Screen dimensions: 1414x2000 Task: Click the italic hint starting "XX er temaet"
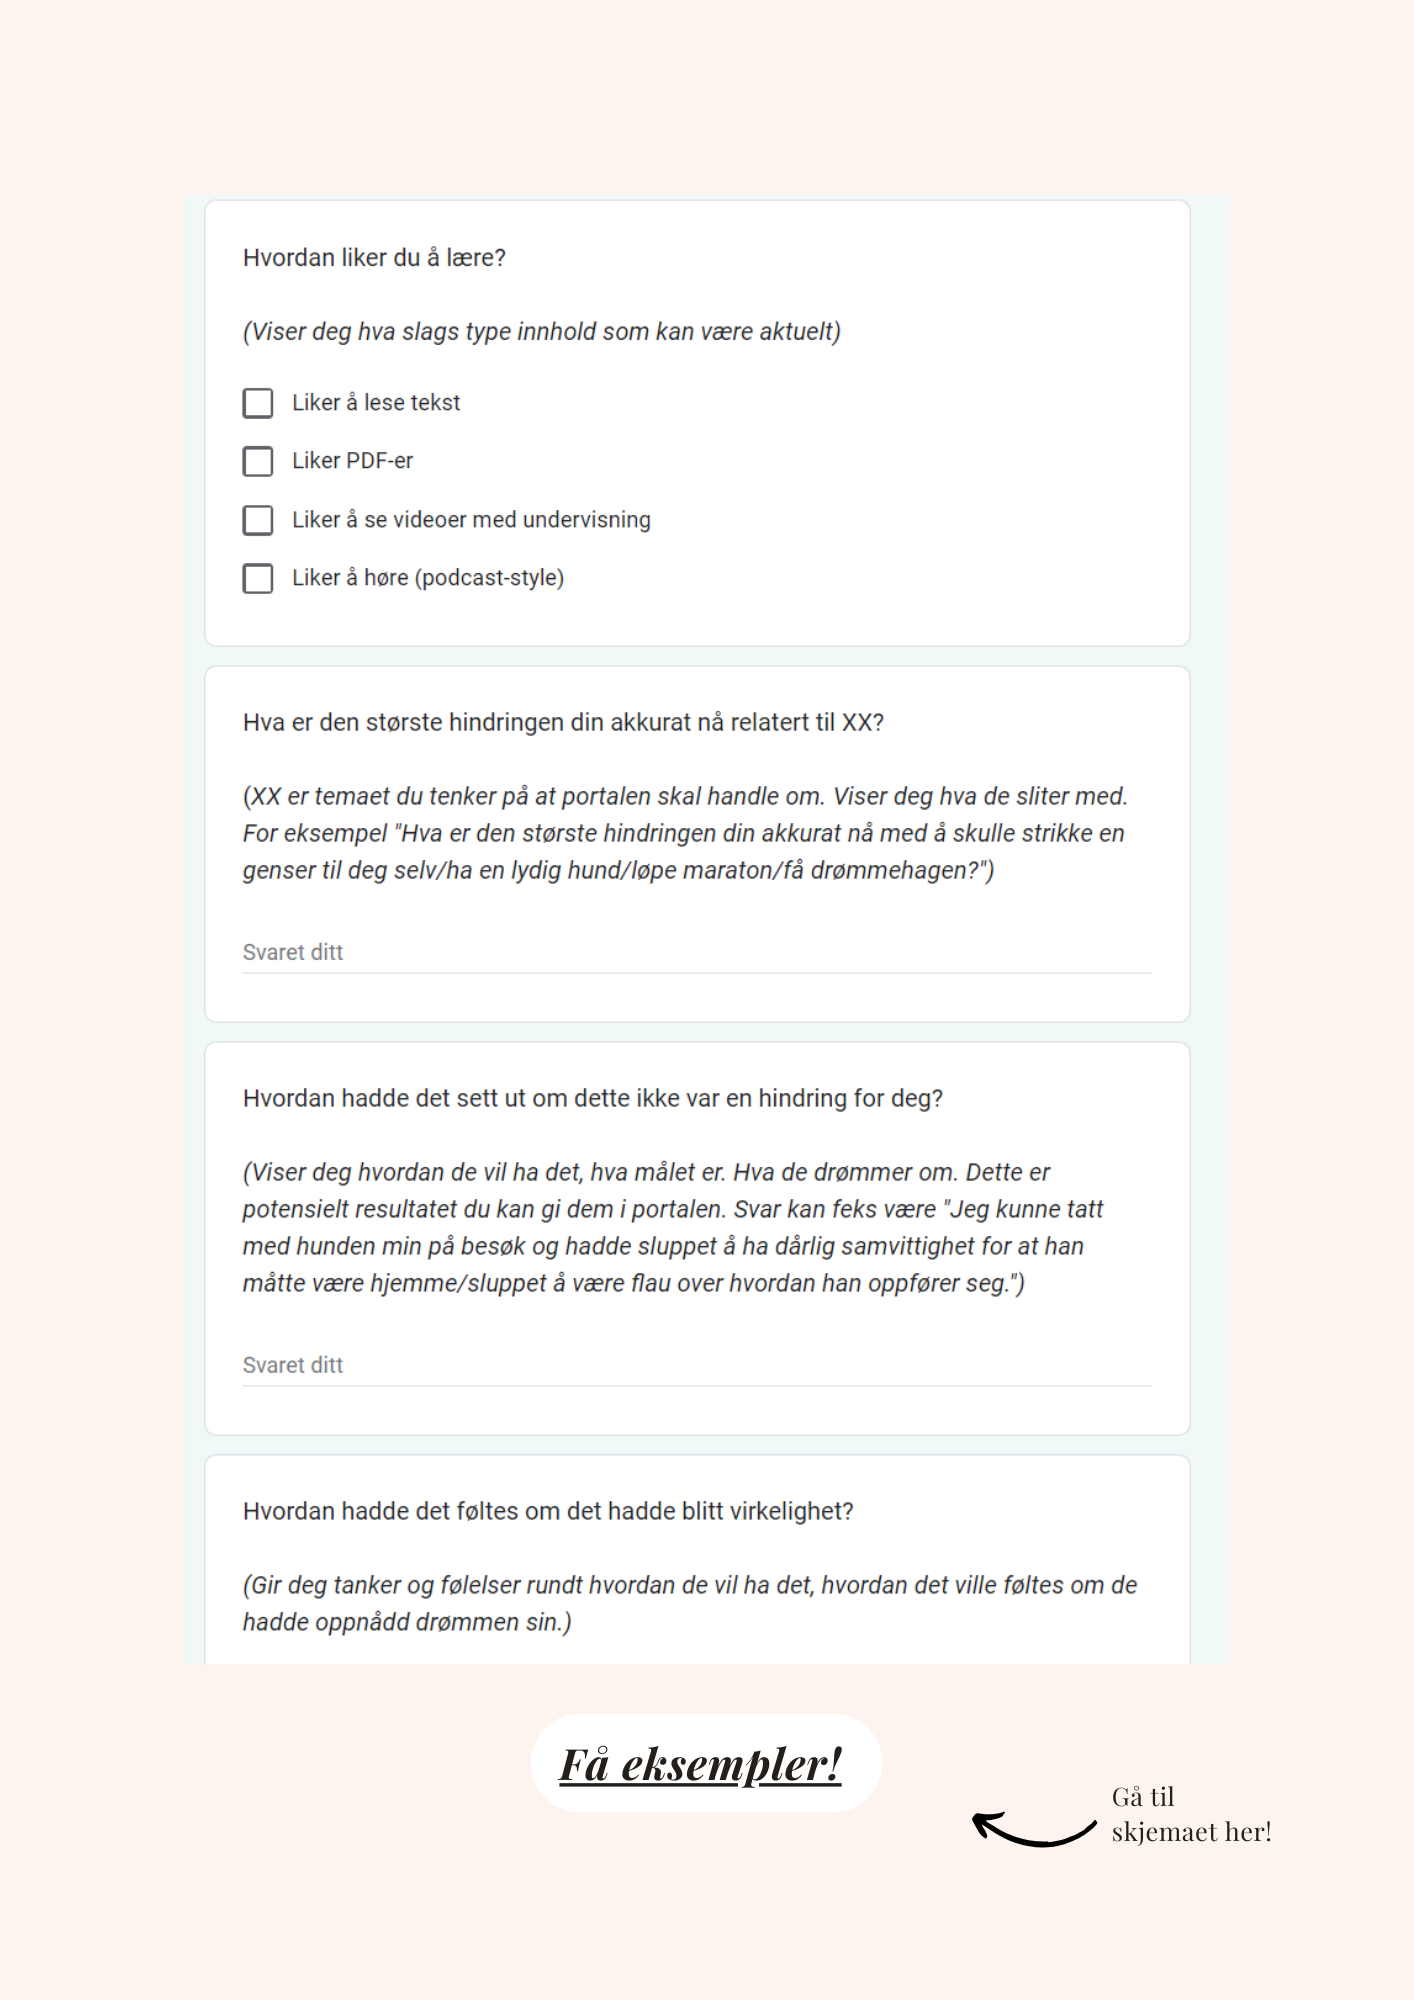click(x=685, y=834)
